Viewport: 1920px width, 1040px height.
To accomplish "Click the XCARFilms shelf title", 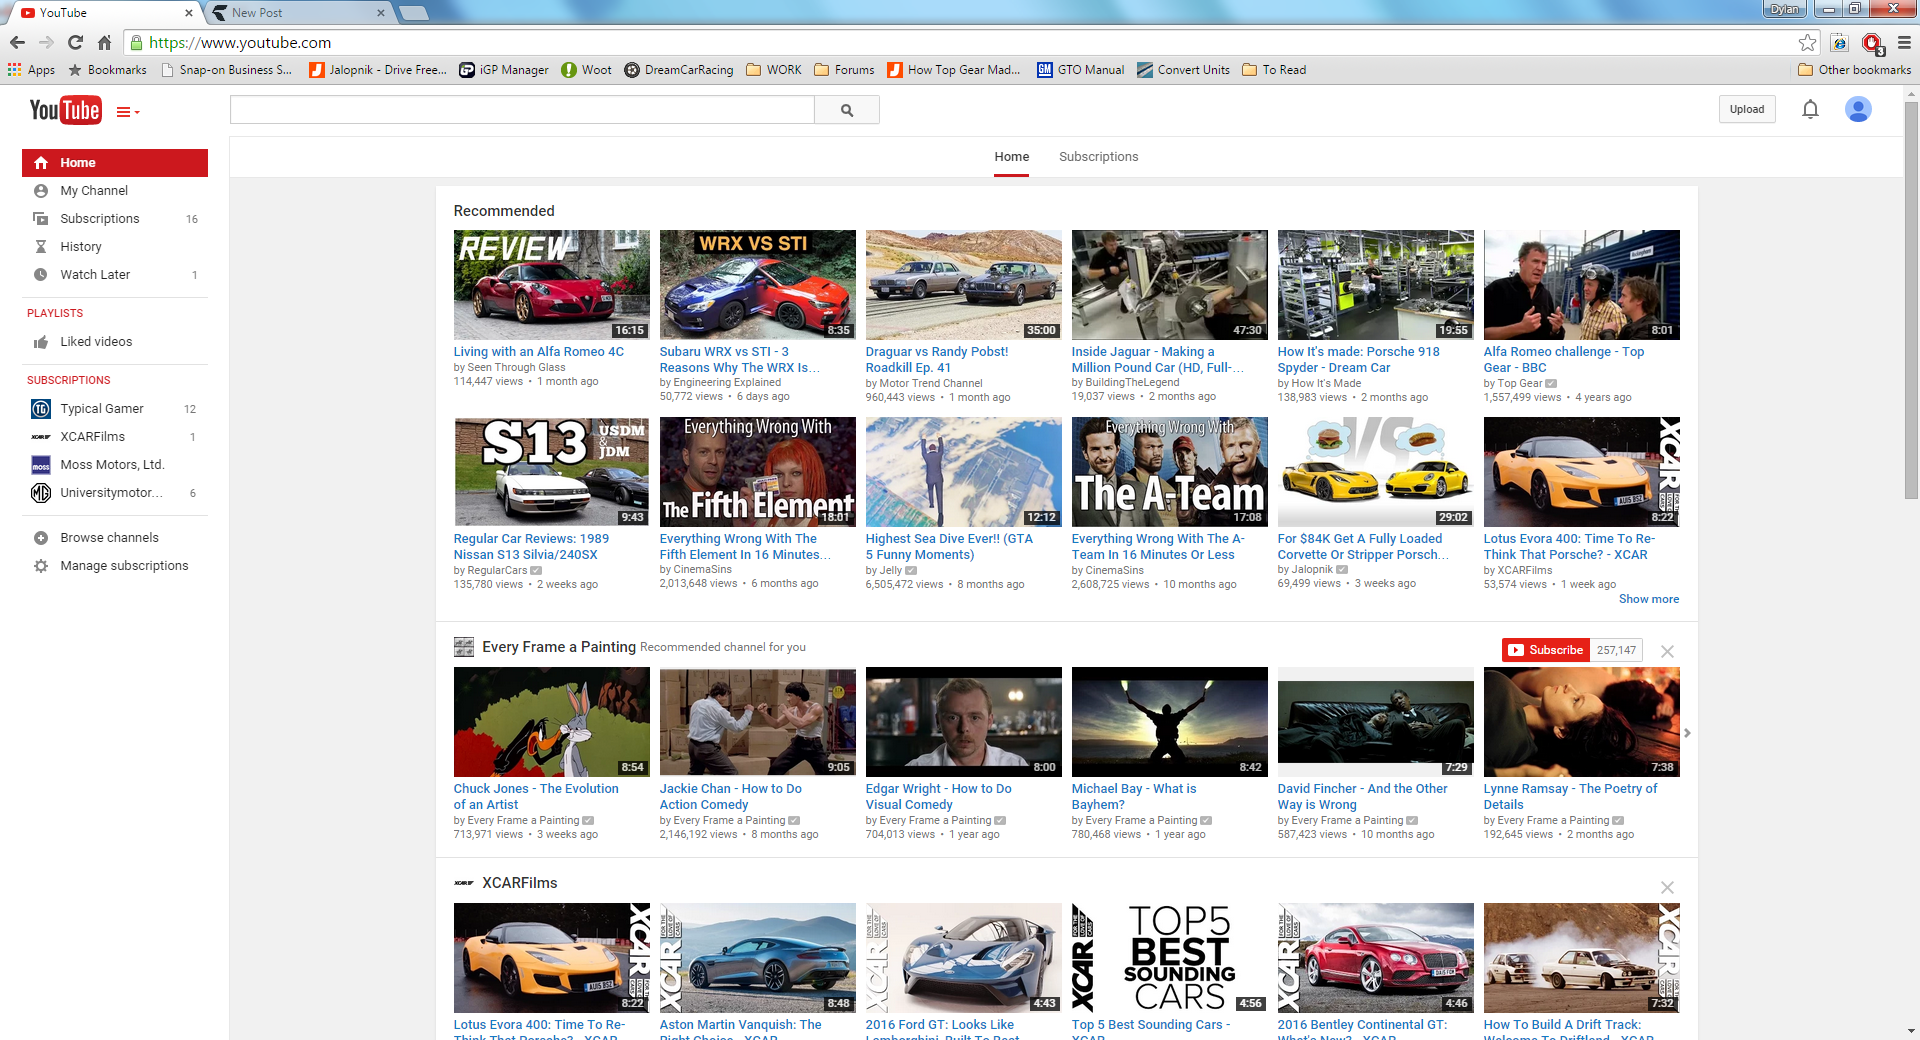I will point(519,883).
